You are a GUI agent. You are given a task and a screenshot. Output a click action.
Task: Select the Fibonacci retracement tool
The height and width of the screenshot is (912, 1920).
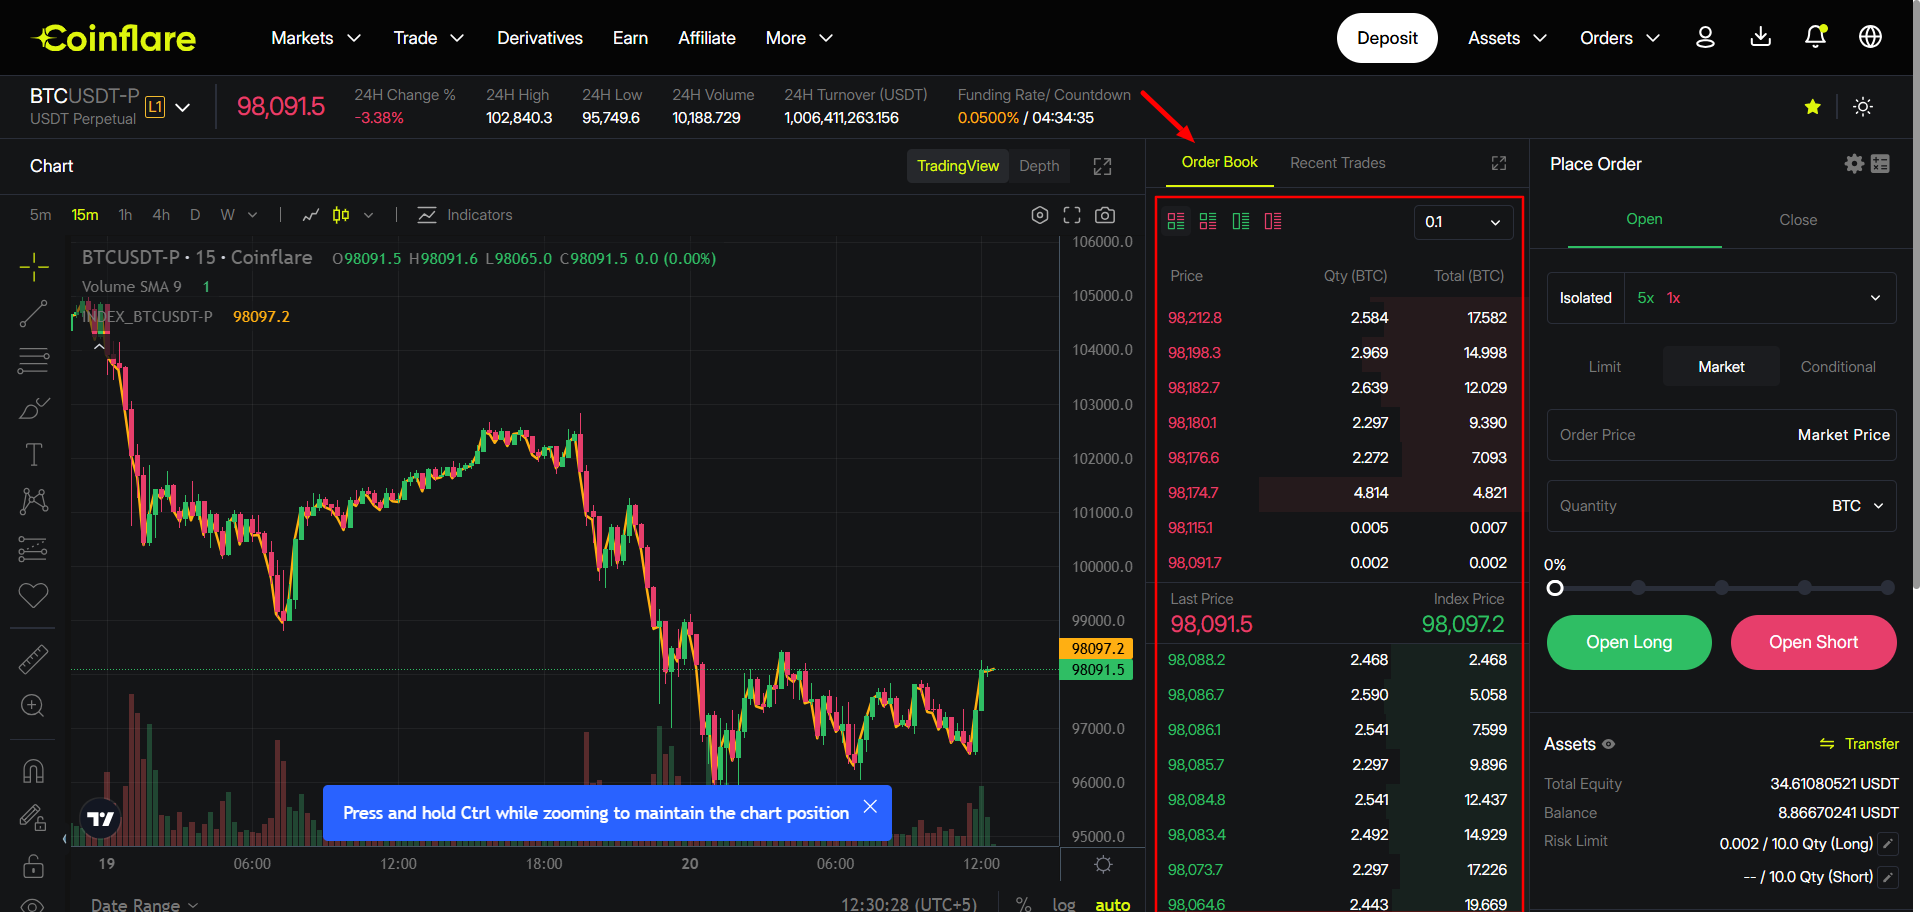pyautogui.click(x=33, y=361)
